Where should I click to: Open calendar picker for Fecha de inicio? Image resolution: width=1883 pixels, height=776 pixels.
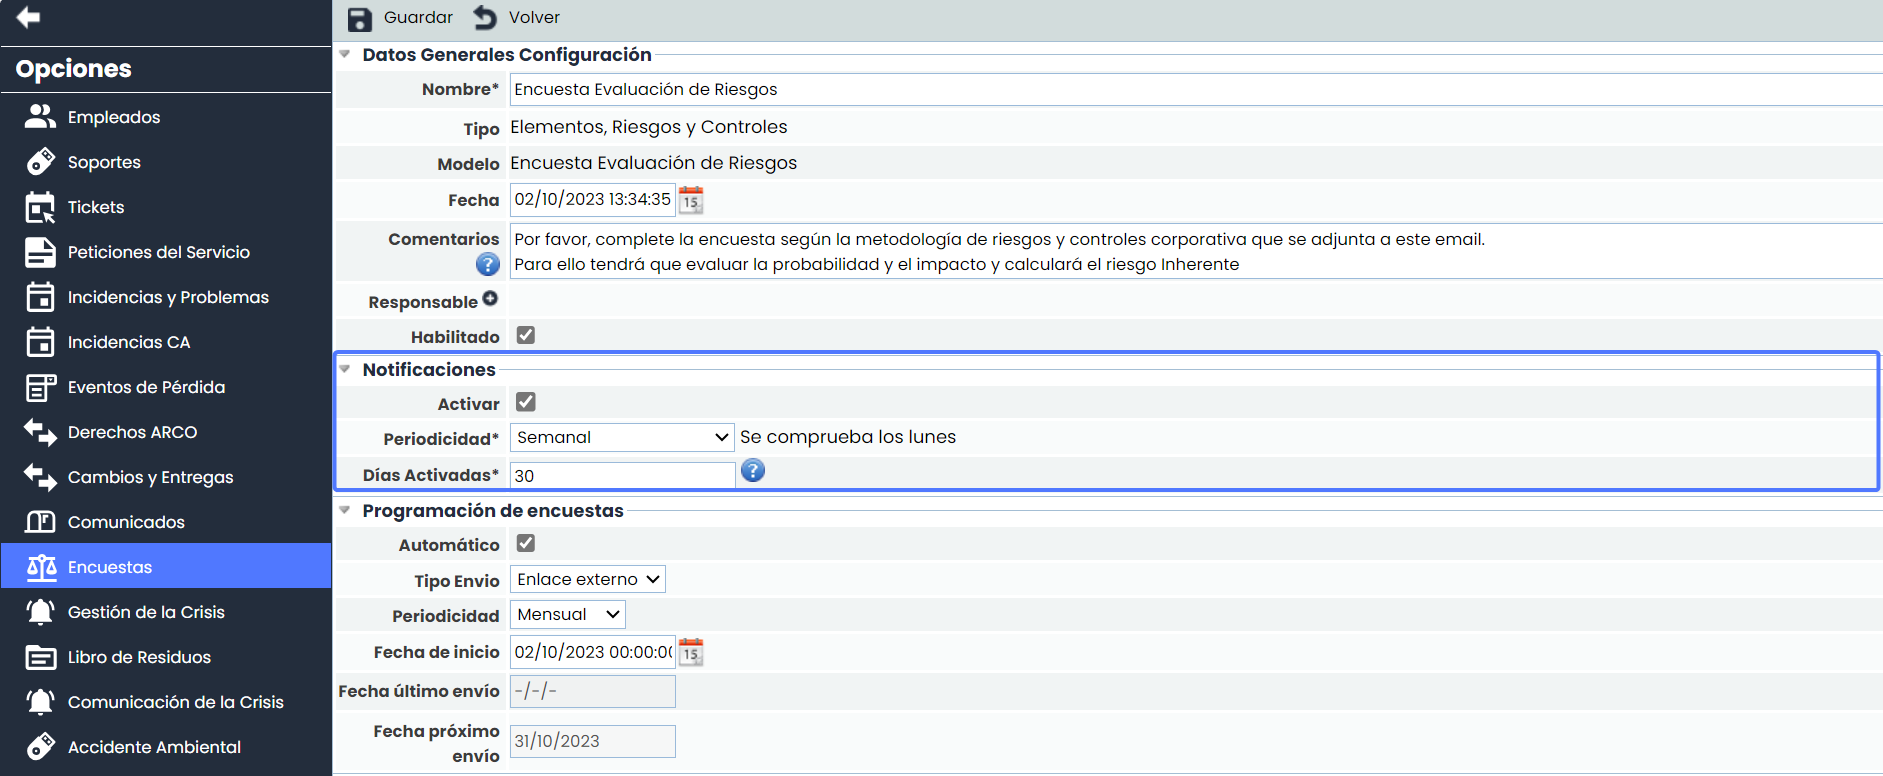tap(691, 653)
